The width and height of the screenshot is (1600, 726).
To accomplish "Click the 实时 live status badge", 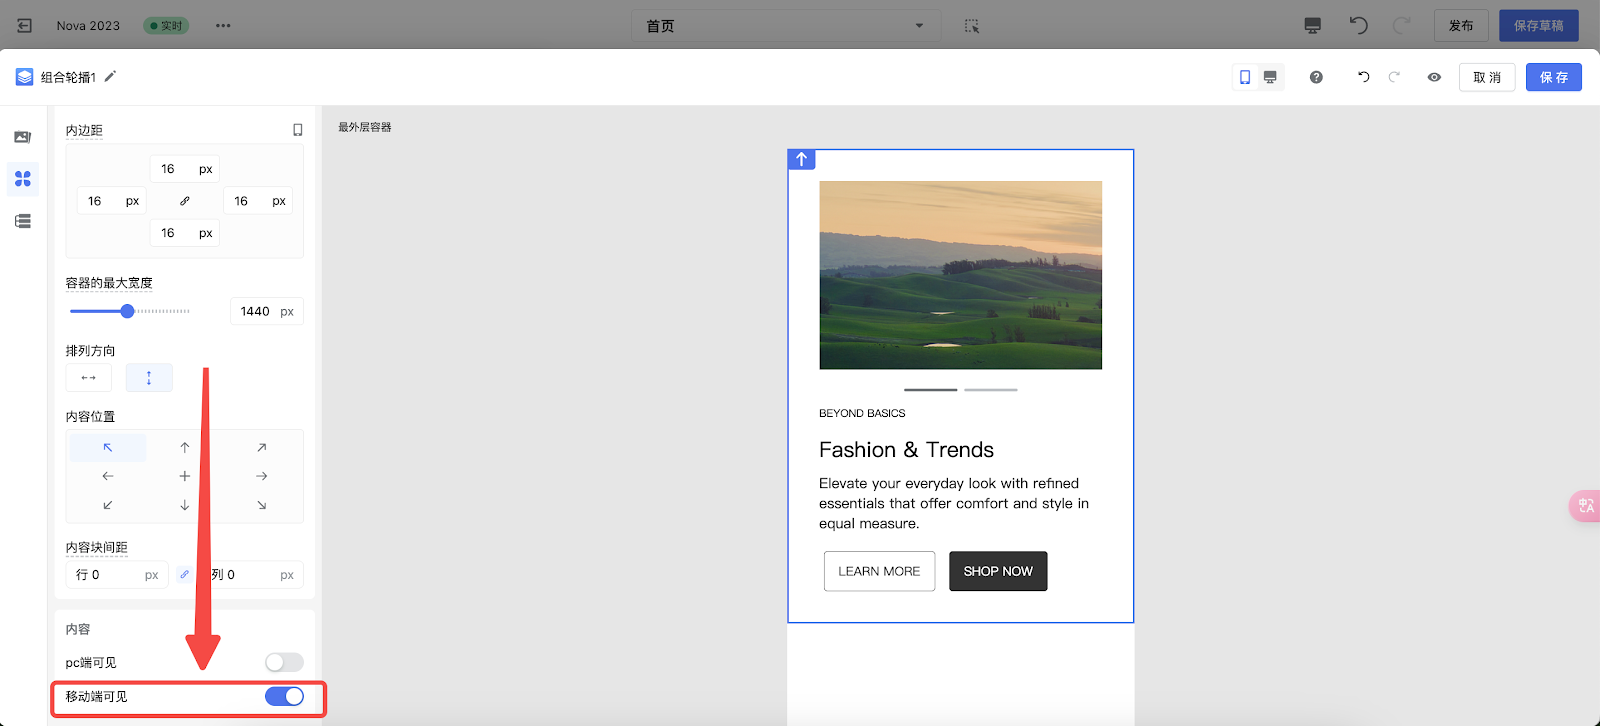I will pyautogui.click(x=165, y=26).
